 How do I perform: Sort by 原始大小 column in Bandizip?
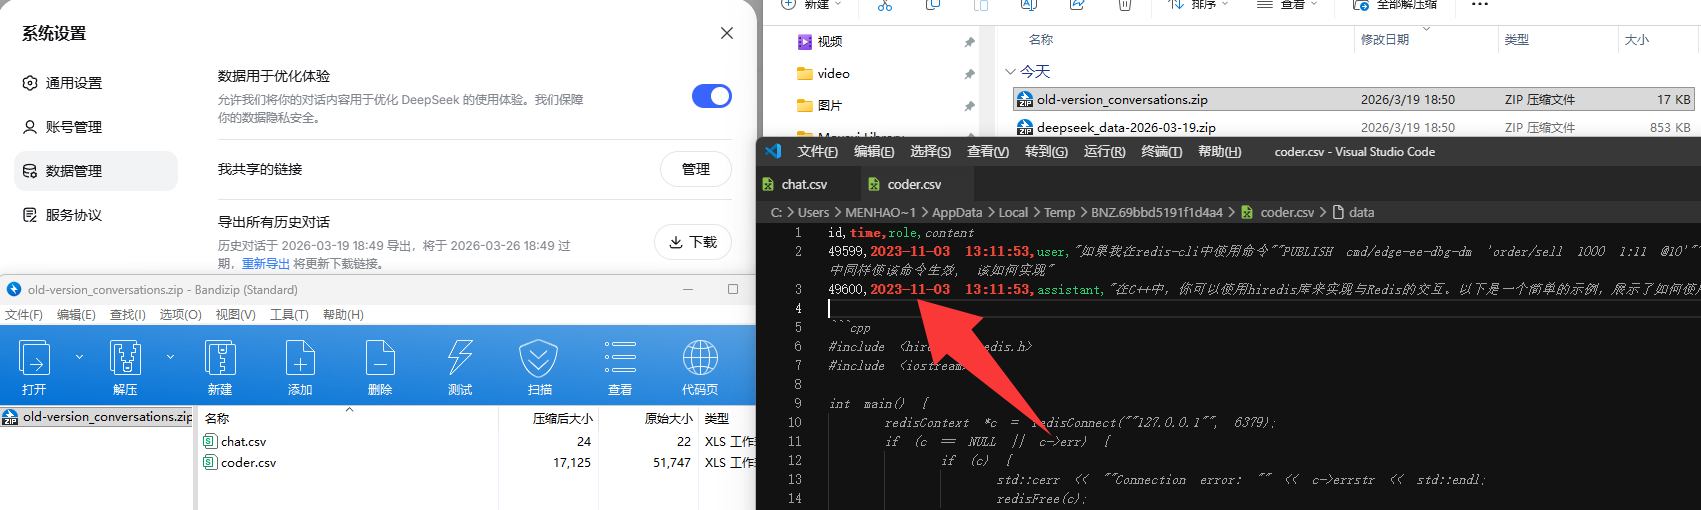pos(668,419)
